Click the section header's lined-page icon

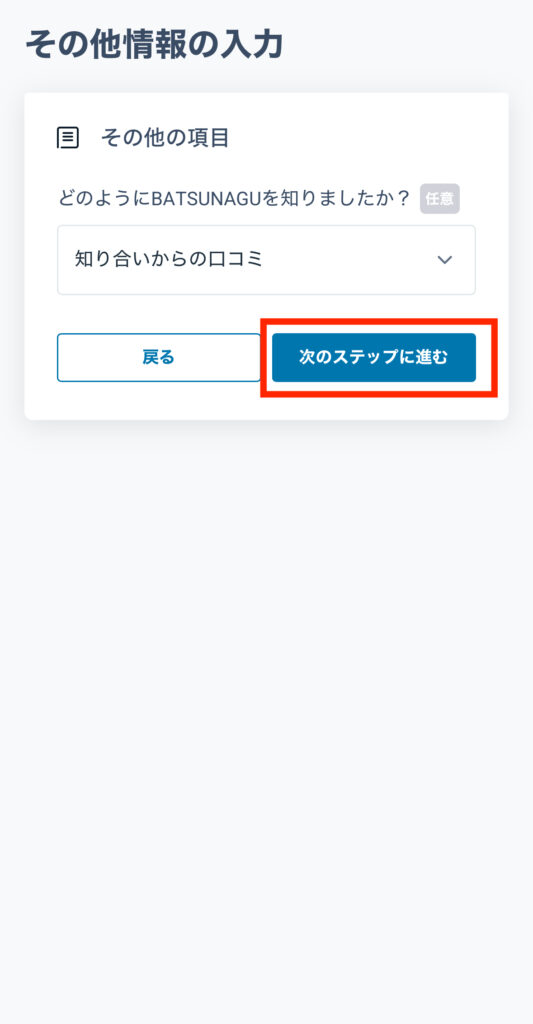(68, 138)
